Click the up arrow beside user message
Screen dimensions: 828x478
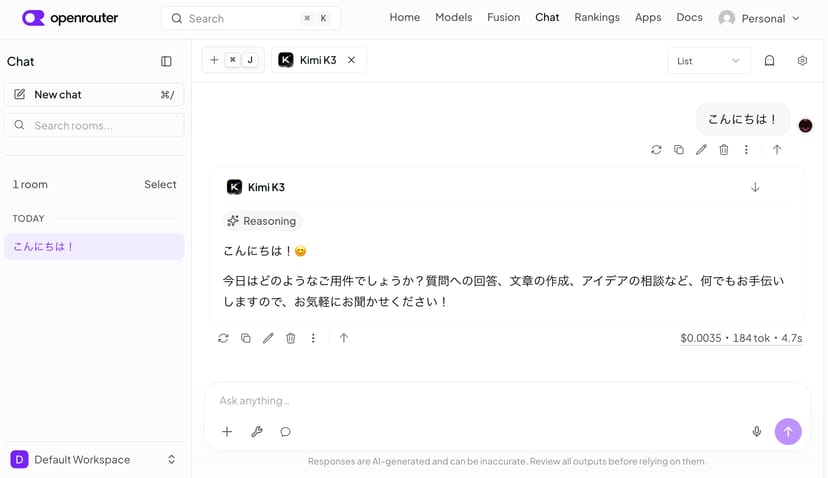[x=777, y=149]
